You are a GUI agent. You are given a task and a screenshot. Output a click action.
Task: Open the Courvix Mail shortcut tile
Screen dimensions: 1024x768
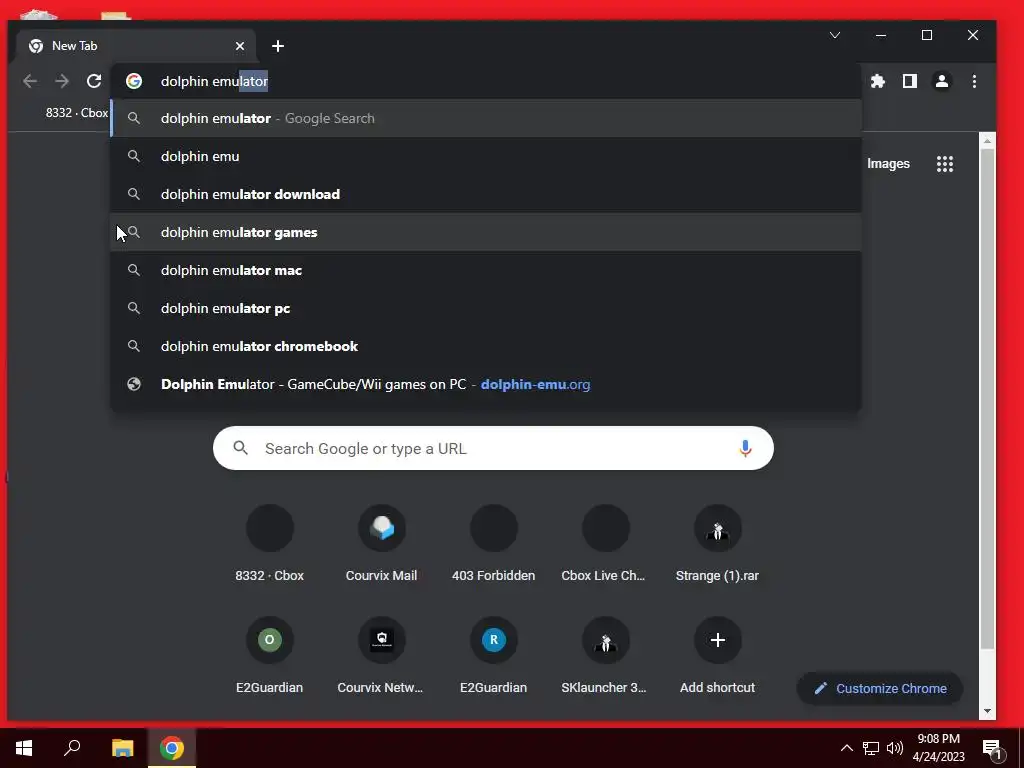[x=381, y=543]
